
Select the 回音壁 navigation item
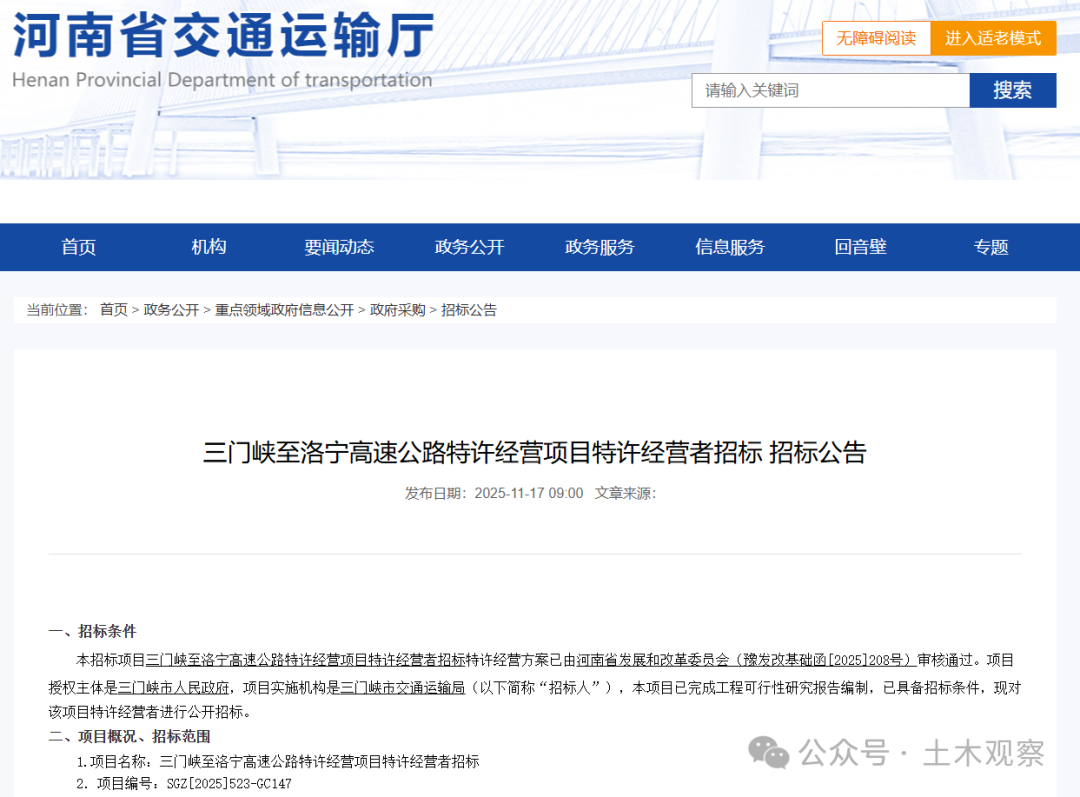coord(860,247)
